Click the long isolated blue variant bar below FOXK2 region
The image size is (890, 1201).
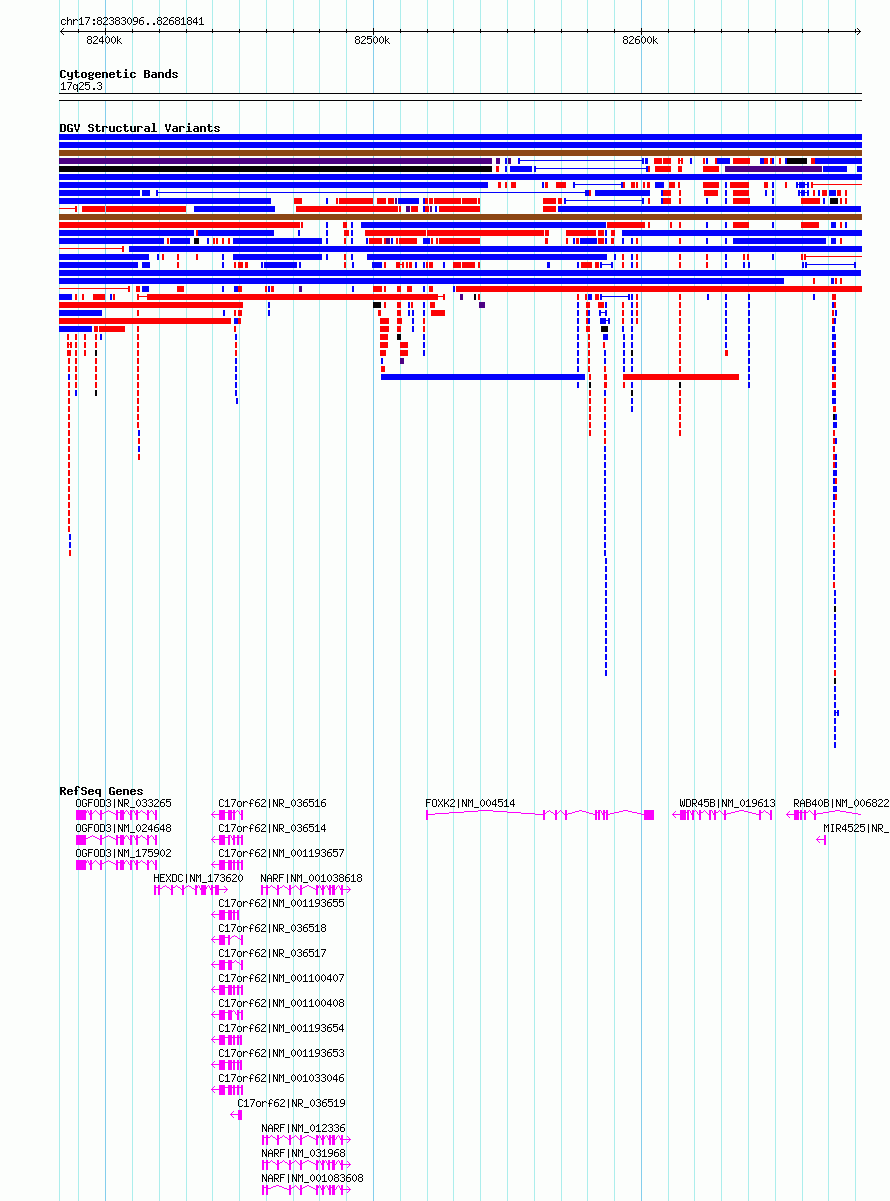coord(483,377)
